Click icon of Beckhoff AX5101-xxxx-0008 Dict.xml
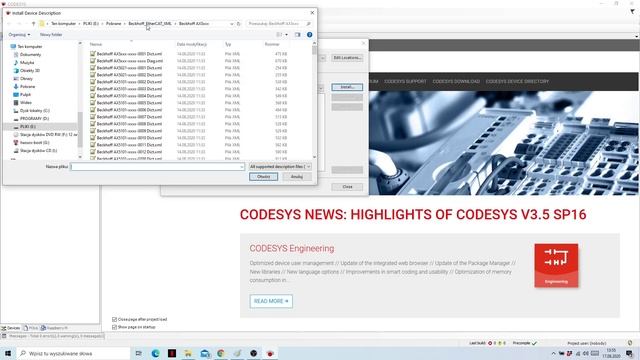 pyautogui.click(x=93, y=124)
